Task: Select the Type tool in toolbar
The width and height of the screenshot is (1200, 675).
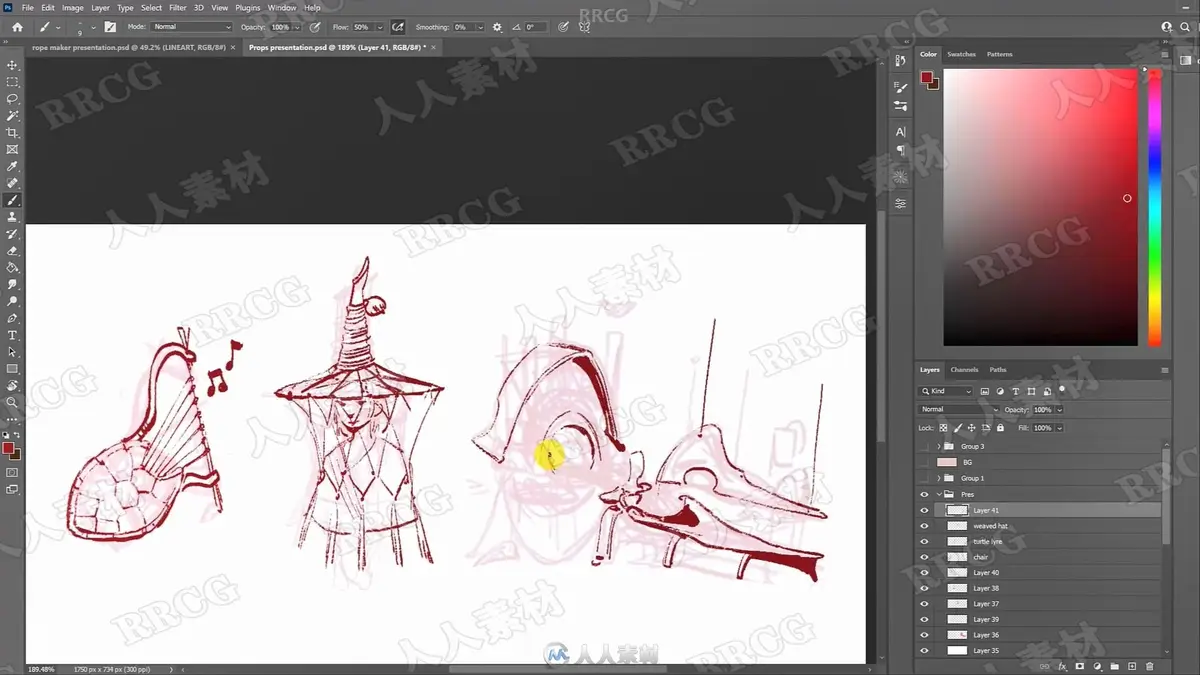Action: click(x=12, y=335)
